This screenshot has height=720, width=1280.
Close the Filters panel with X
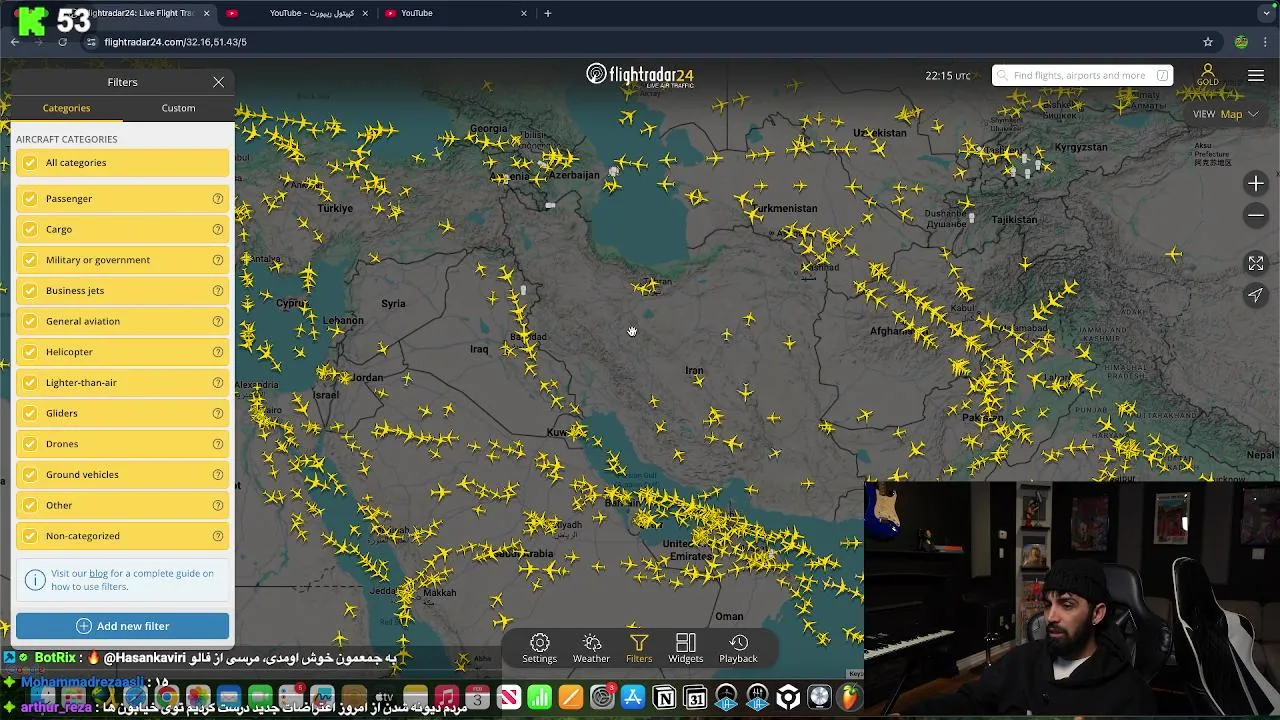point(218,82)
